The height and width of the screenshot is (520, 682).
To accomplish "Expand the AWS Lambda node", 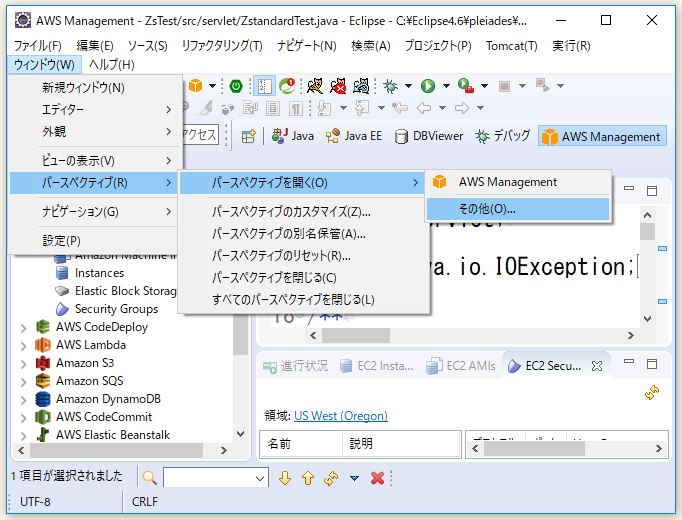I will tap(23, 346).
